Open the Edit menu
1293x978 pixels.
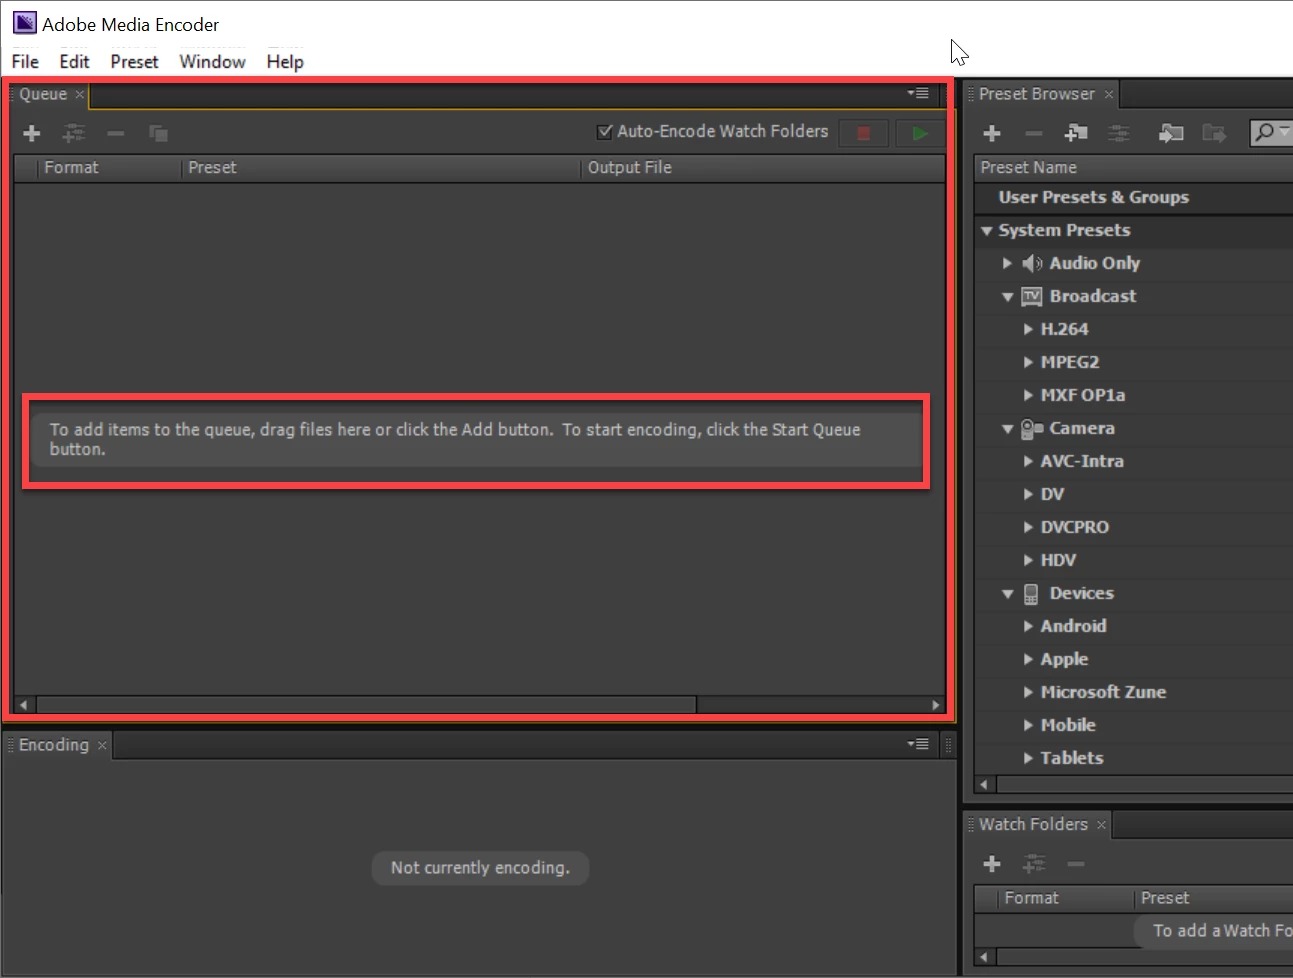pos(74,61)
